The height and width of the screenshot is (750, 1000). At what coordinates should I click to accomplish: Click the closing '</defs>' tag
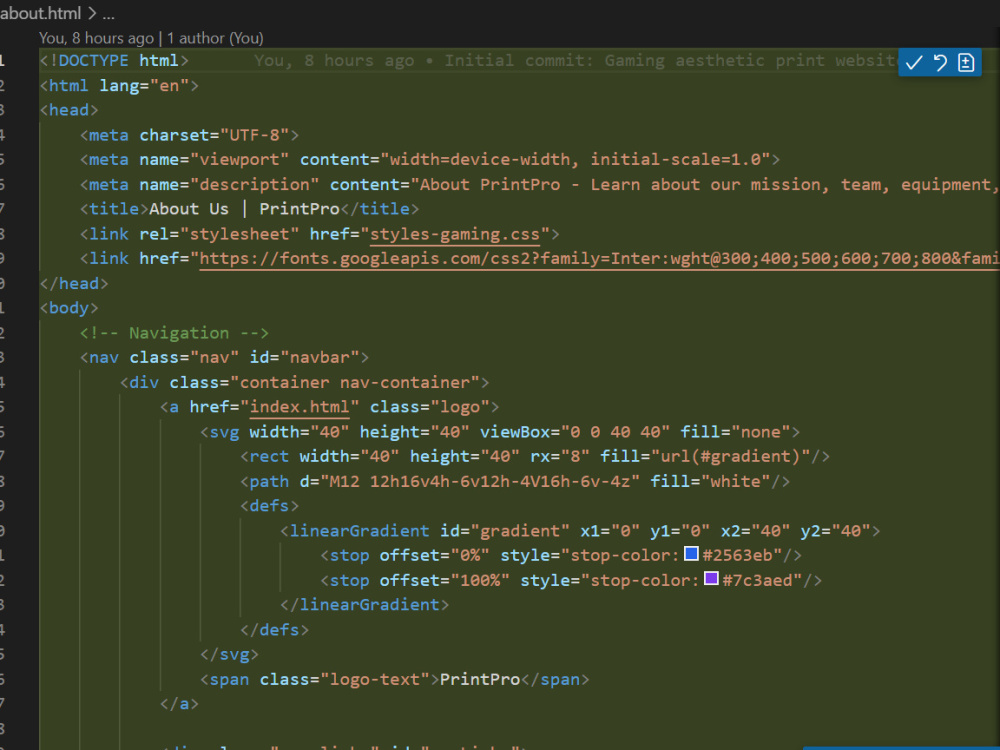pos(274,630)
